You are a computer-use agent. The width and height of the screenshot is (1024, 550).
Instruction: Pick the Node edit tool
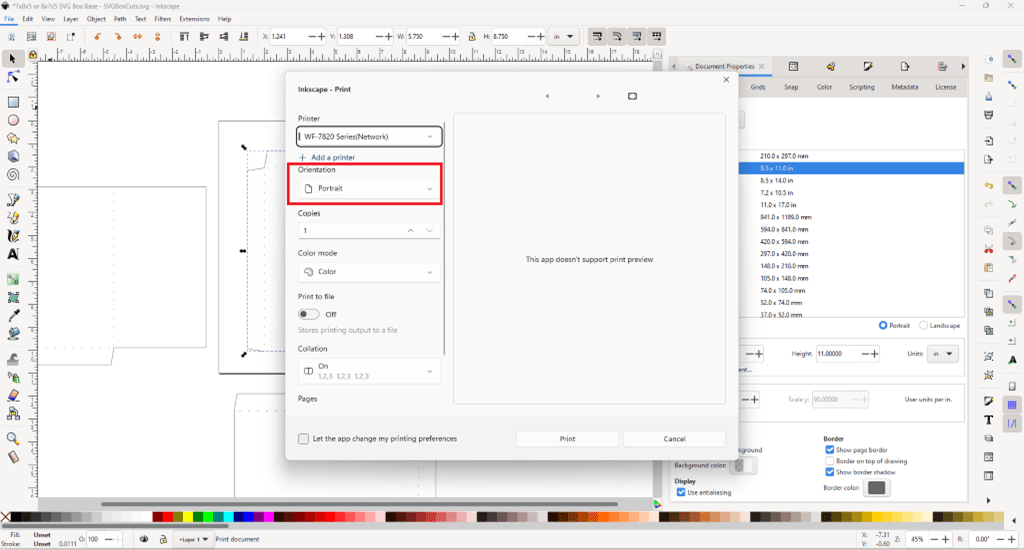[x=14, y=78]
